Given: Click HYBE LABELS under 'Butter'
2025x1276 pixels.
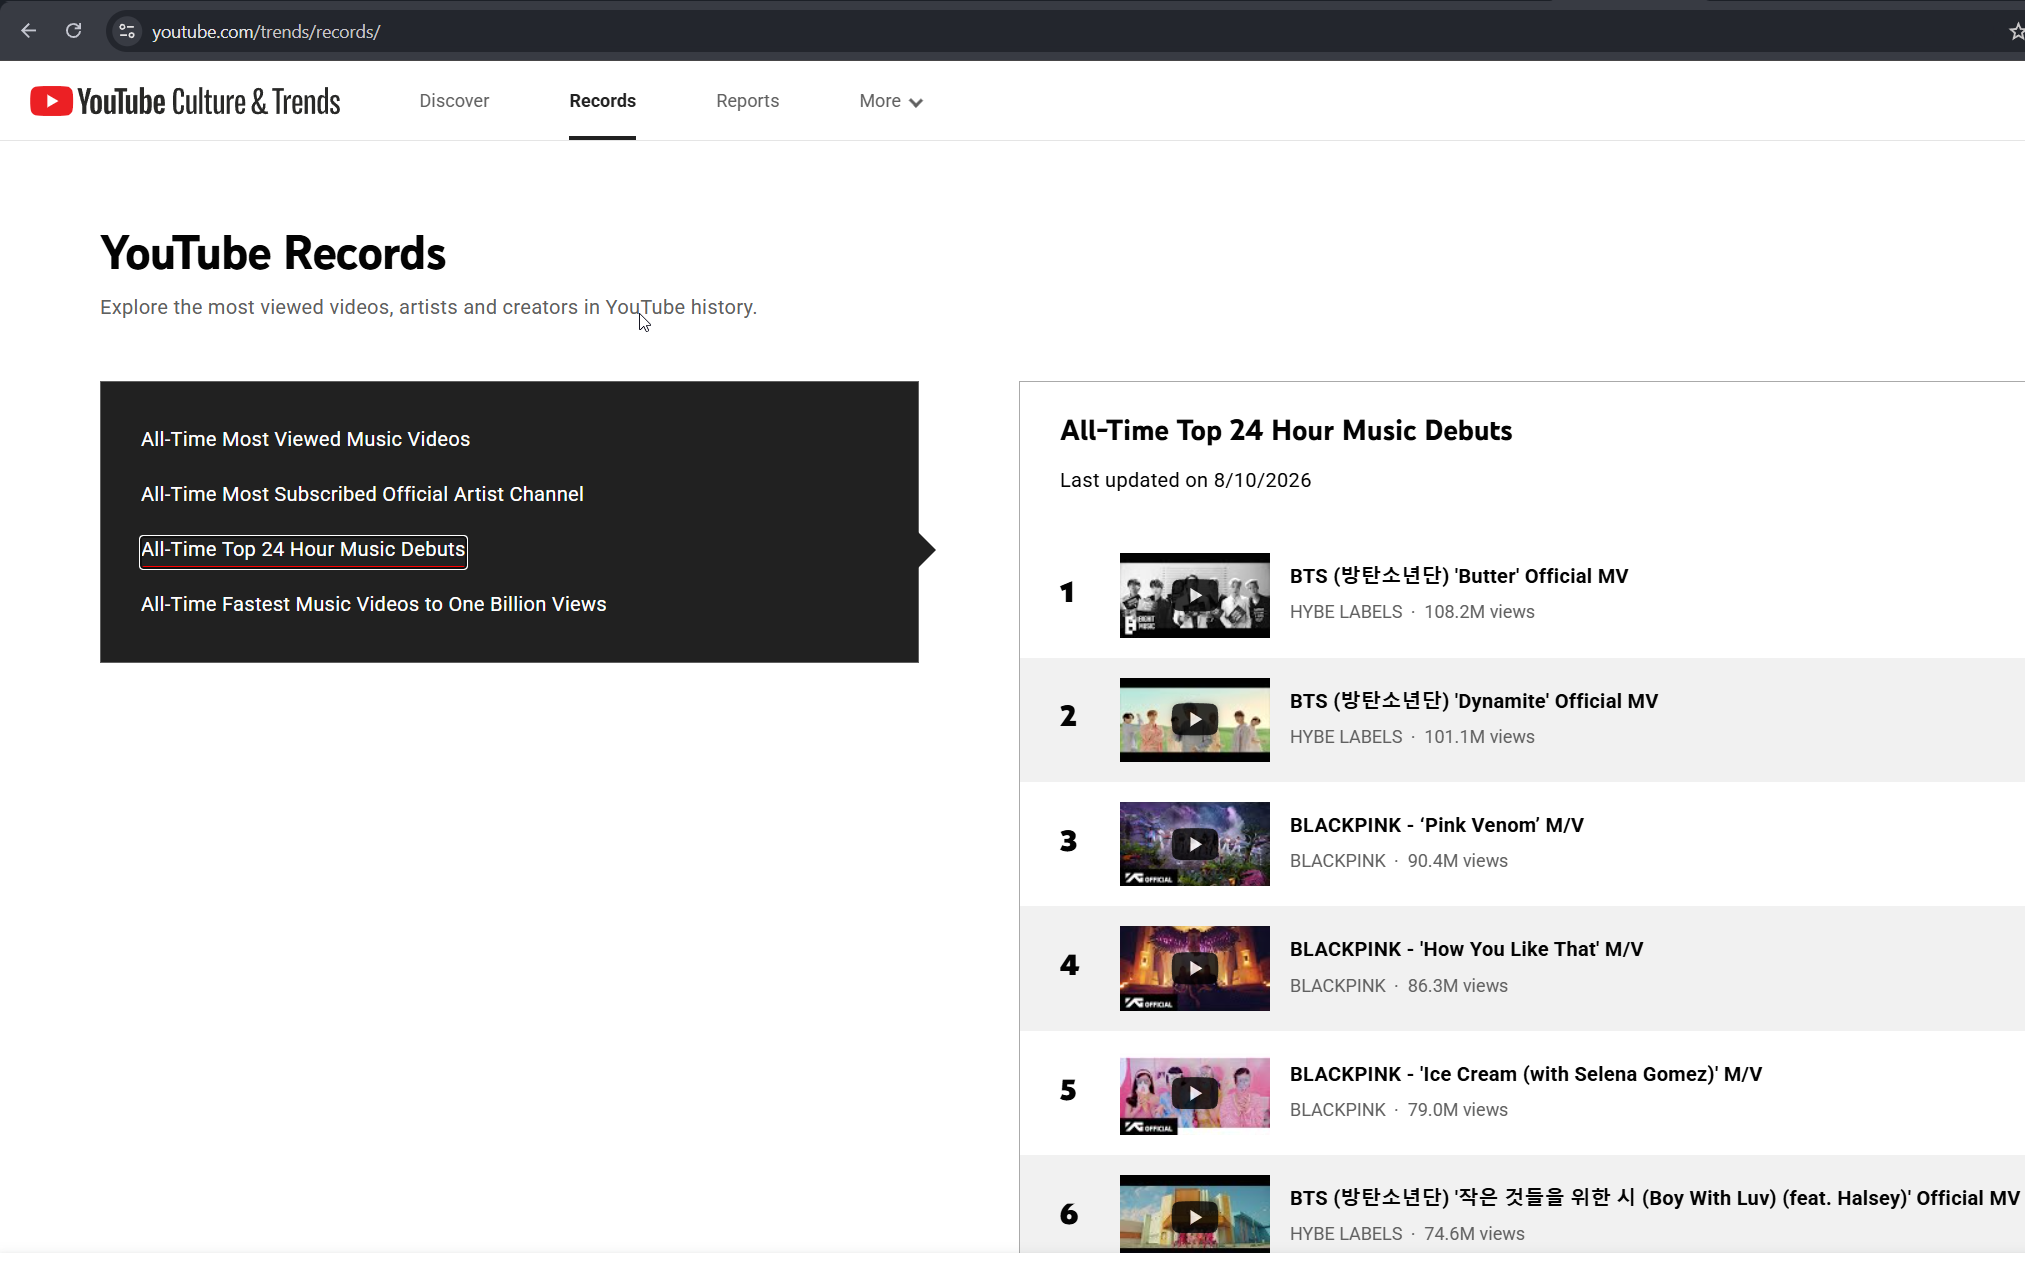Looking at the screenshot, I should (1346, 612).
